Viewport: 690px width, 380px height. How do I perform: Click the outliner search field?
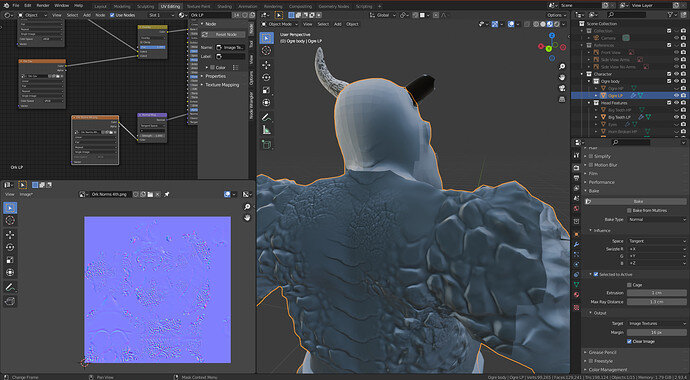[626, 15]
